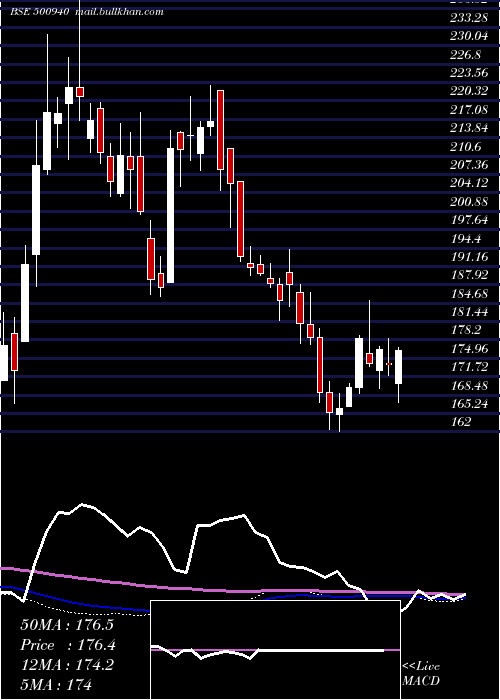500x700 pixels.
Task: Click the 168.48 price axis label
Action: tap(468, 386)
